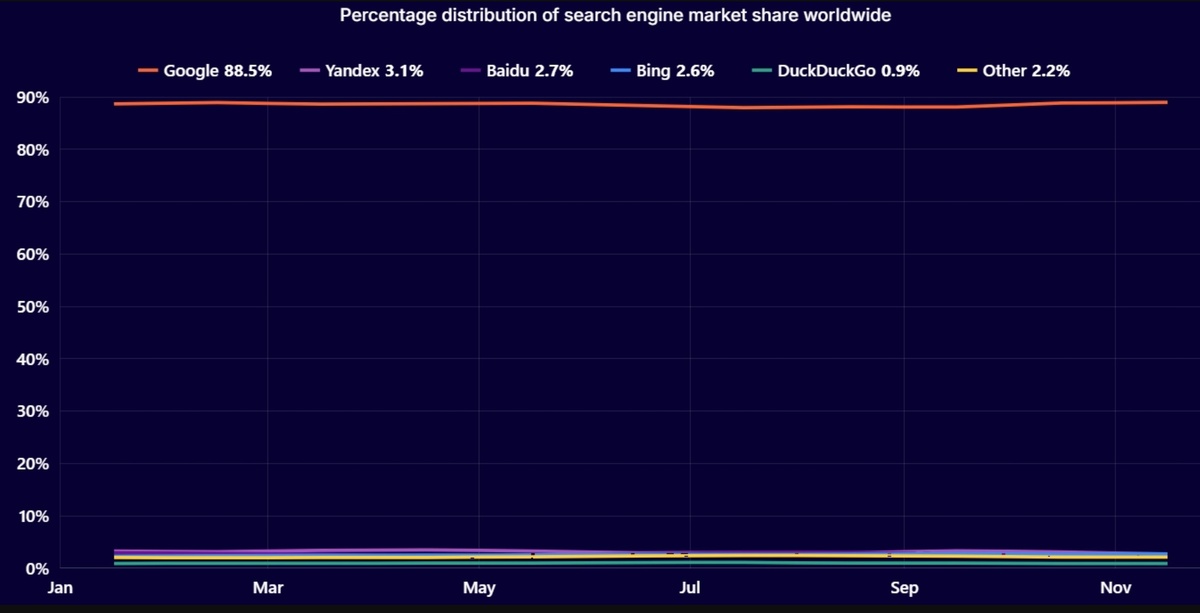Viewport: 1200px width, 613px height.
Task: Toggle the Bing 2.6% legend entry
Action: pos(662,71)
